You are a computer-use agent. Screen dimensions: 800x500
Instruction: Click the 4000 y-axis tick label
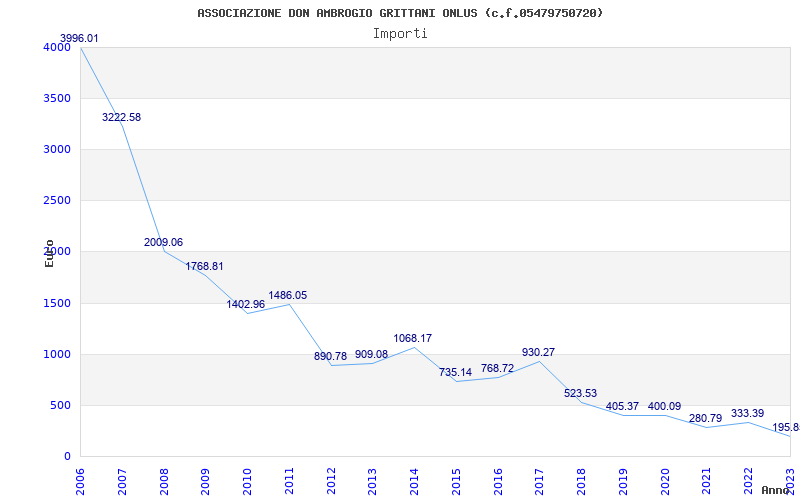56,47
